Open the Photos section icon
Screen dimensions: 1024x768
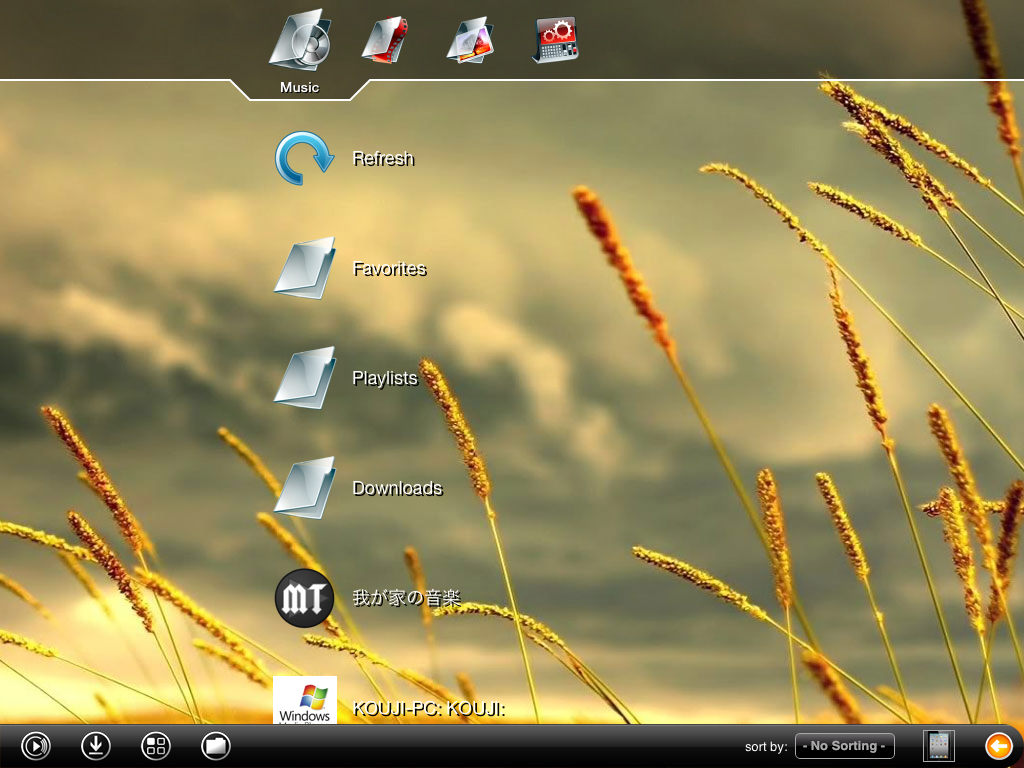coord(470,40)
